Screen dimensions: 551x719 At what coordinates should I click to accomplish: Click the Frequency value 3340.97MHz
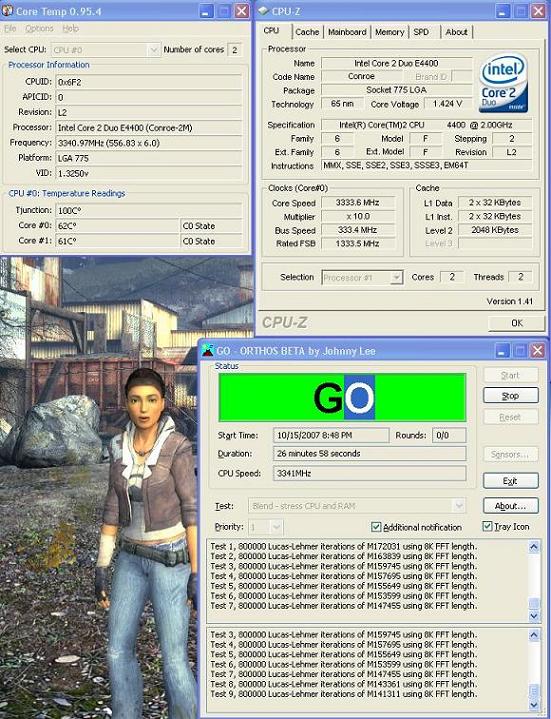149,143
